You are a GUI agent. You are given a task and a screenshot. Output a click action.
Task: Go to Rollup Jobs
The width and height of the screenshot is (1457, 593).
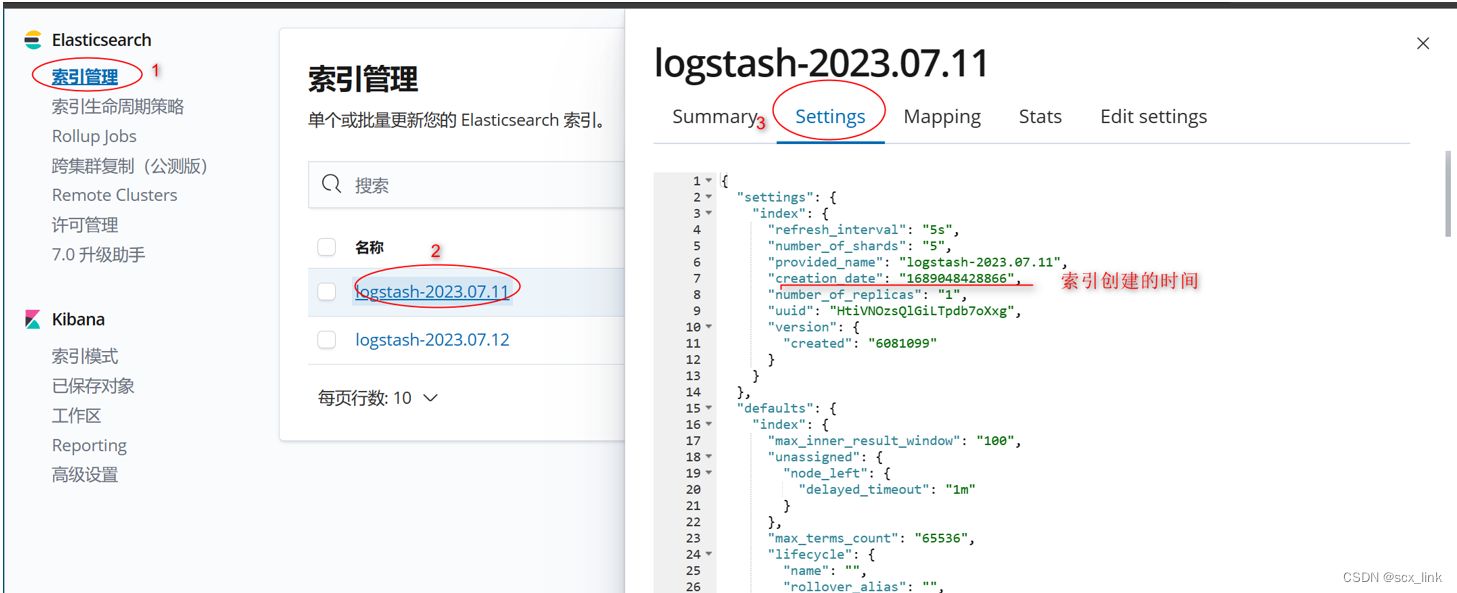(x=94, y=136)
